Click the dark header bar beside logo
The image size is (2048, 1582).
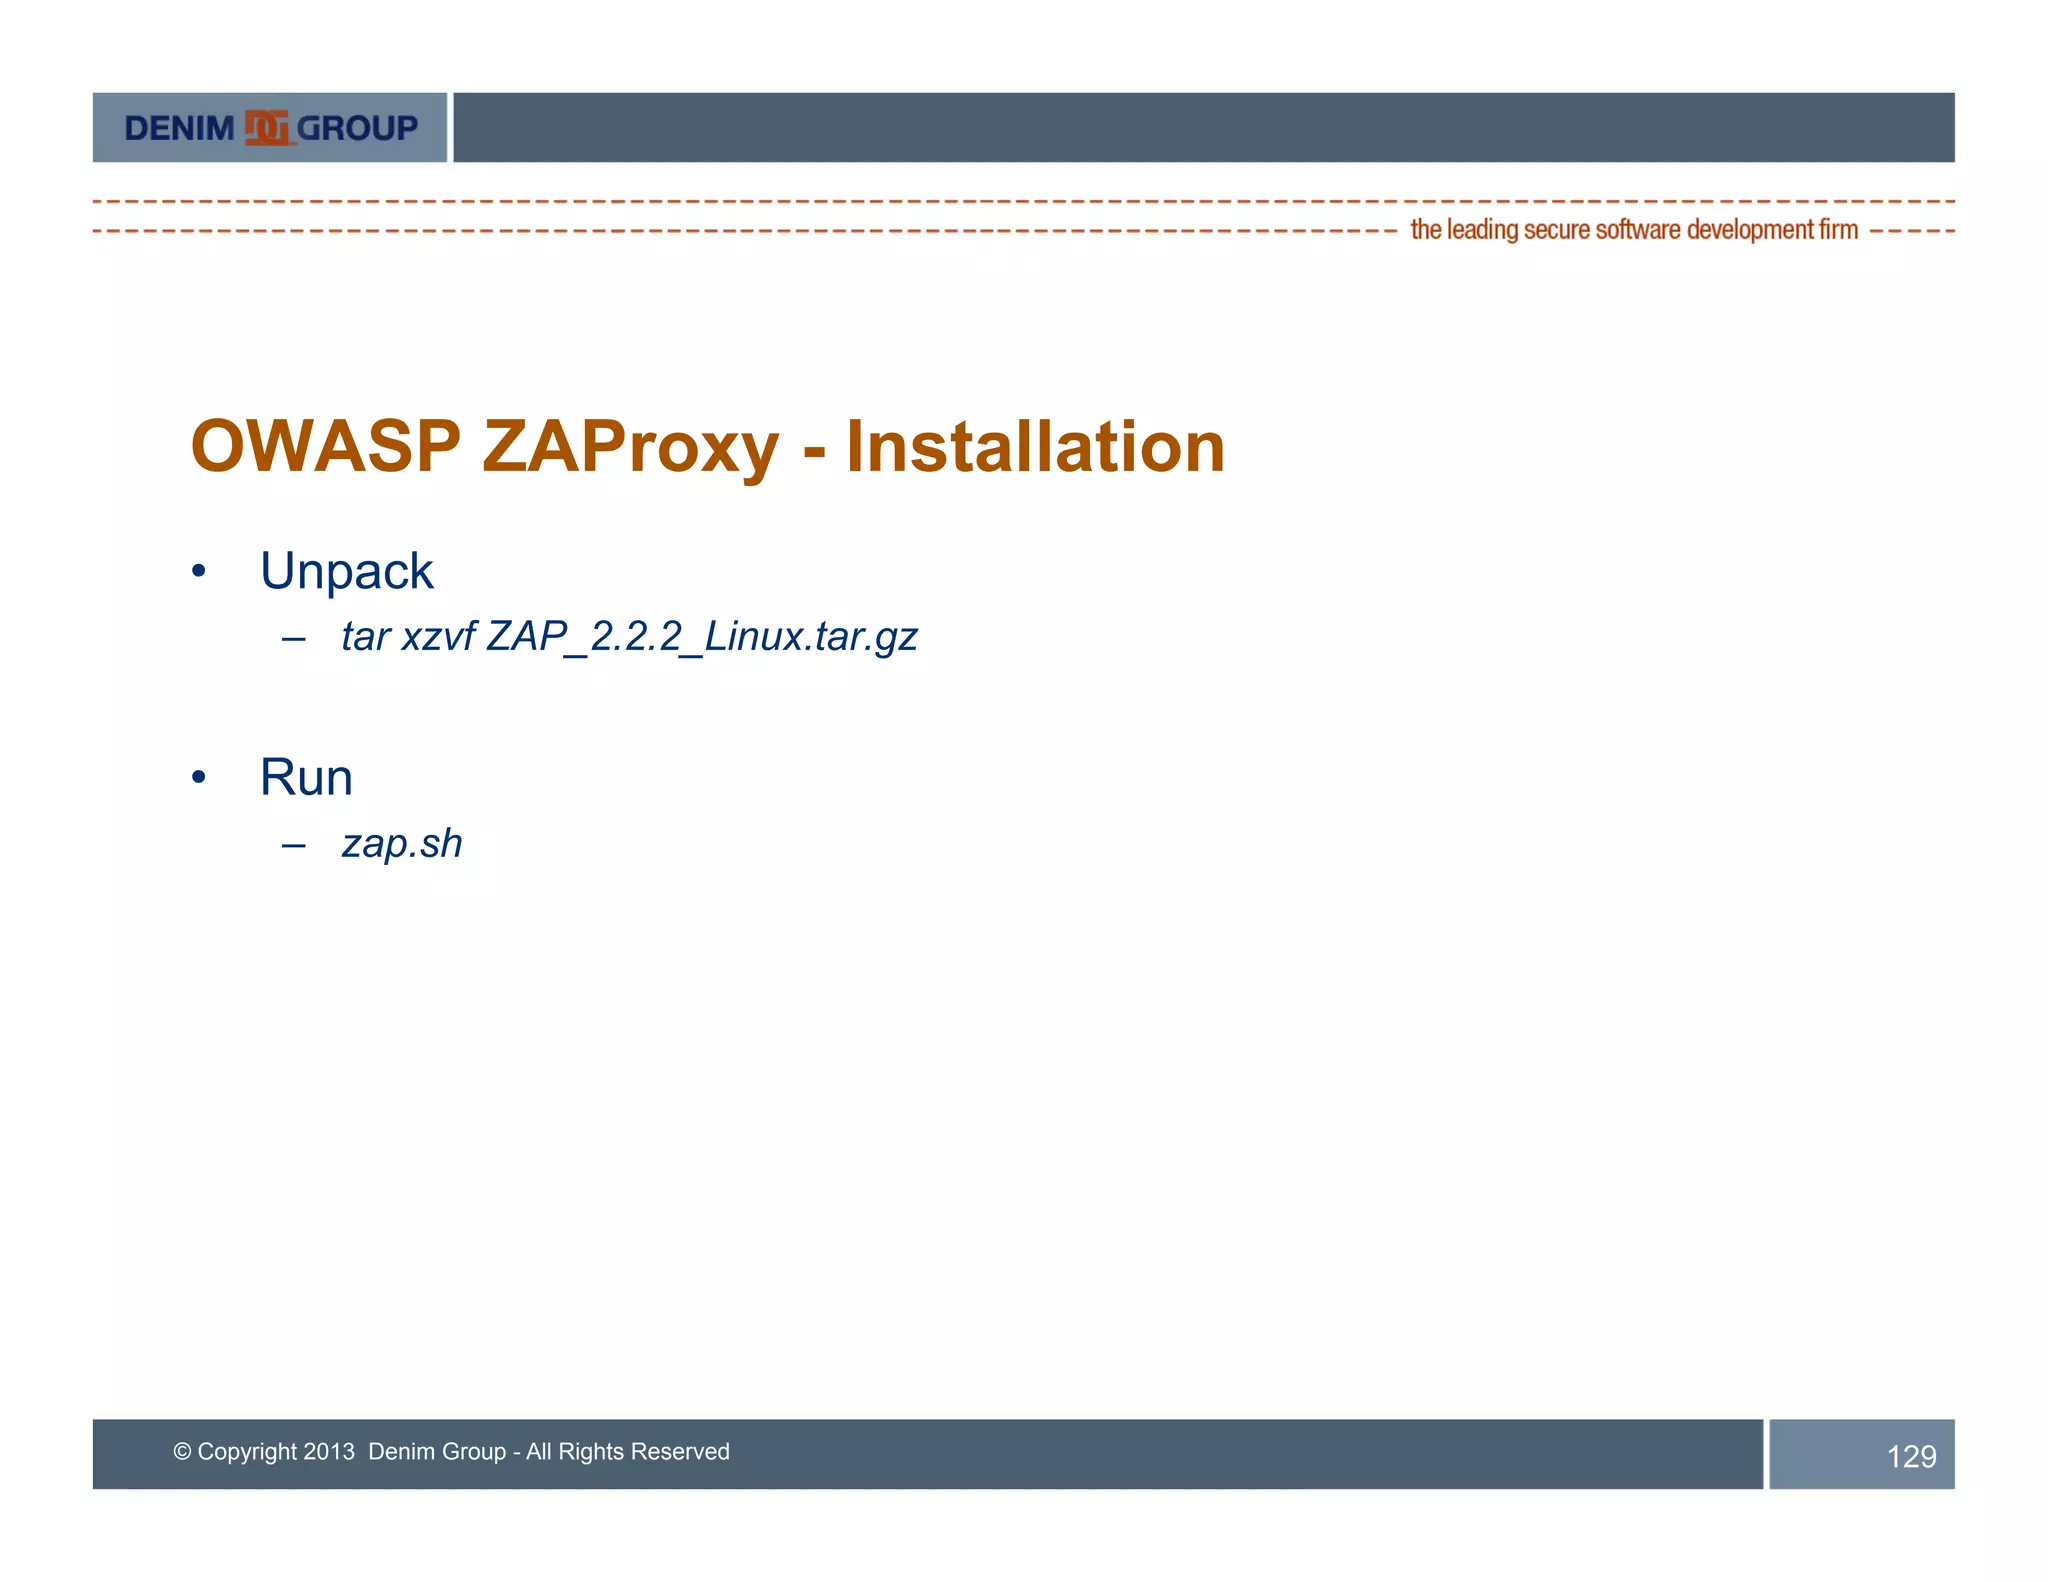1203,127
